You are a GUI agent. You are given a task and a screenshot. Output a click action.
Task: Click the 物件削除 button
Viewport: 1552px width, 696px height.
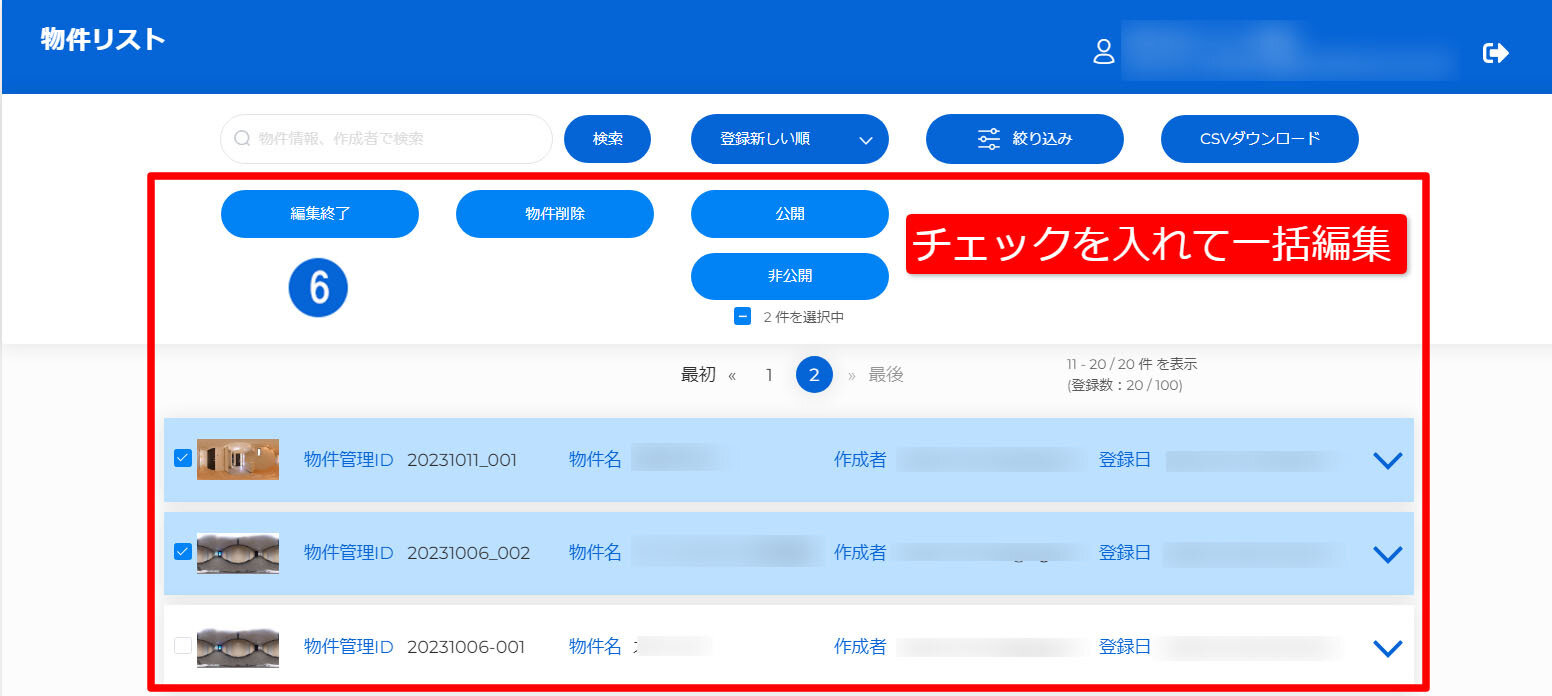tap(554, 214)
